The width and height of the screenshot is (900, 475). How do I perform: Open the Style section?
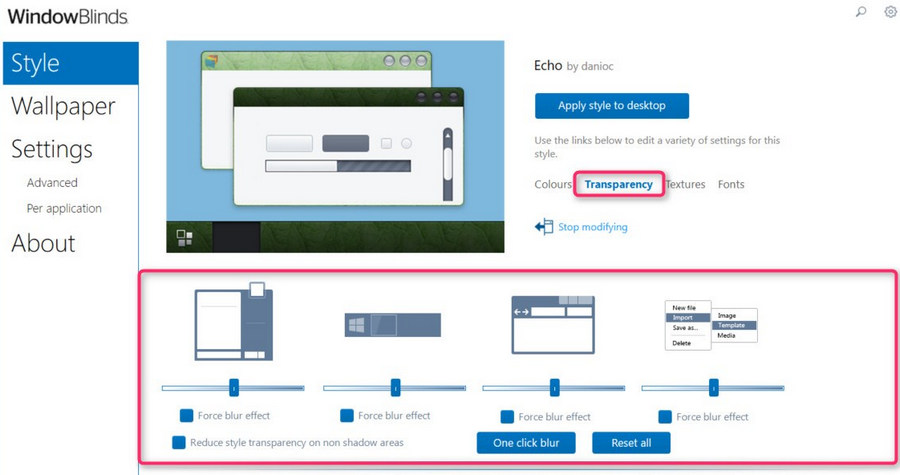(71, 63)
